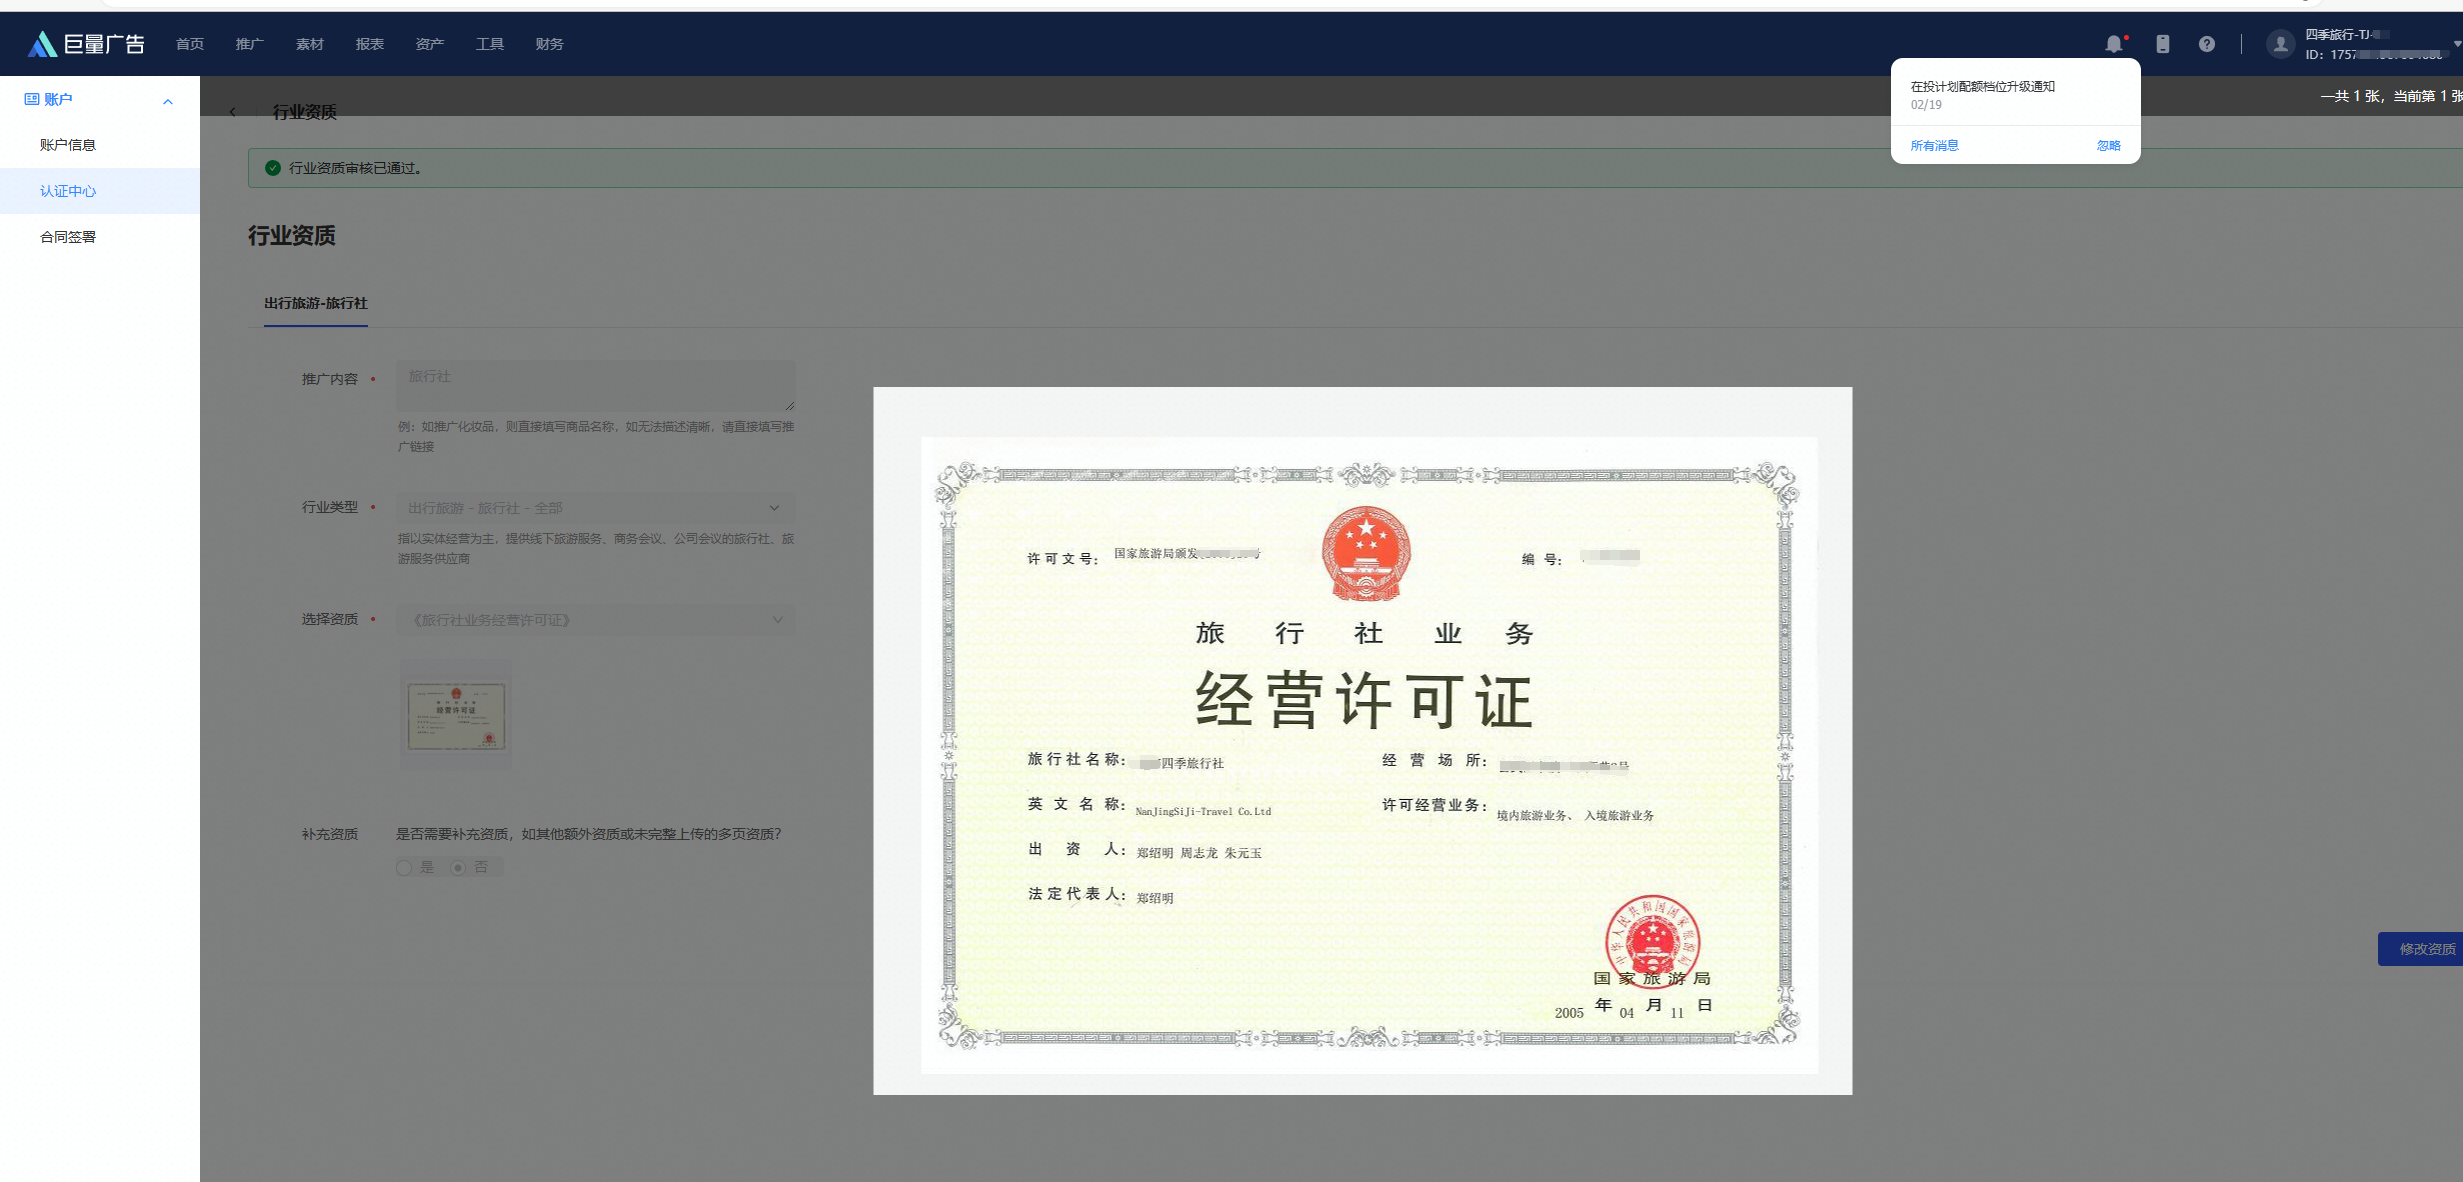Click the help question mark icon
Screen dimensions: 2463x1182
[x=2206, y=44]
